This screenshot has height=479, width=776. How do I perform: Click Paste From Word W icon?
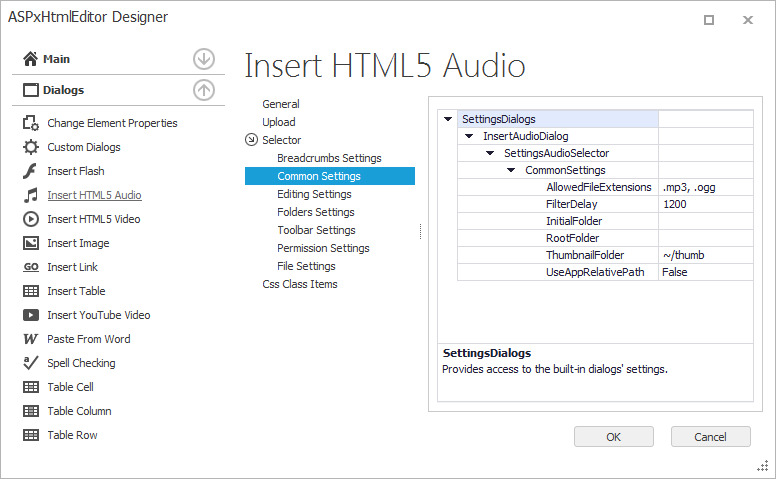[30, 339]
